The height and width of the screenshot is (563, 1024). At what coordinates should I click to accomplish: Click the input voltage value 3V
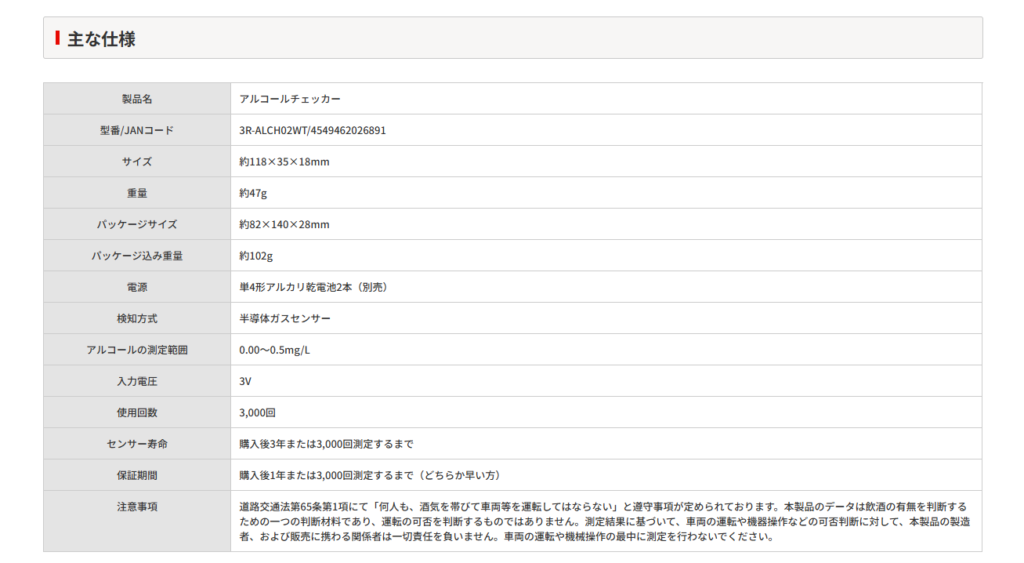(x=245, y=381)
